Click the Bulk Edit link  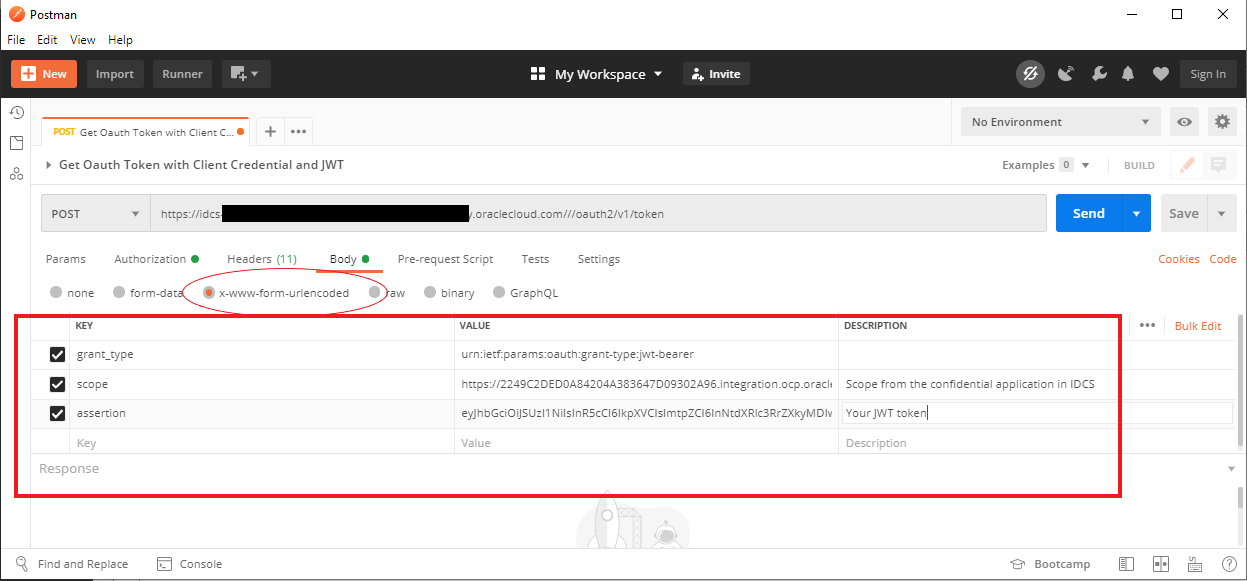[1197, 326]
